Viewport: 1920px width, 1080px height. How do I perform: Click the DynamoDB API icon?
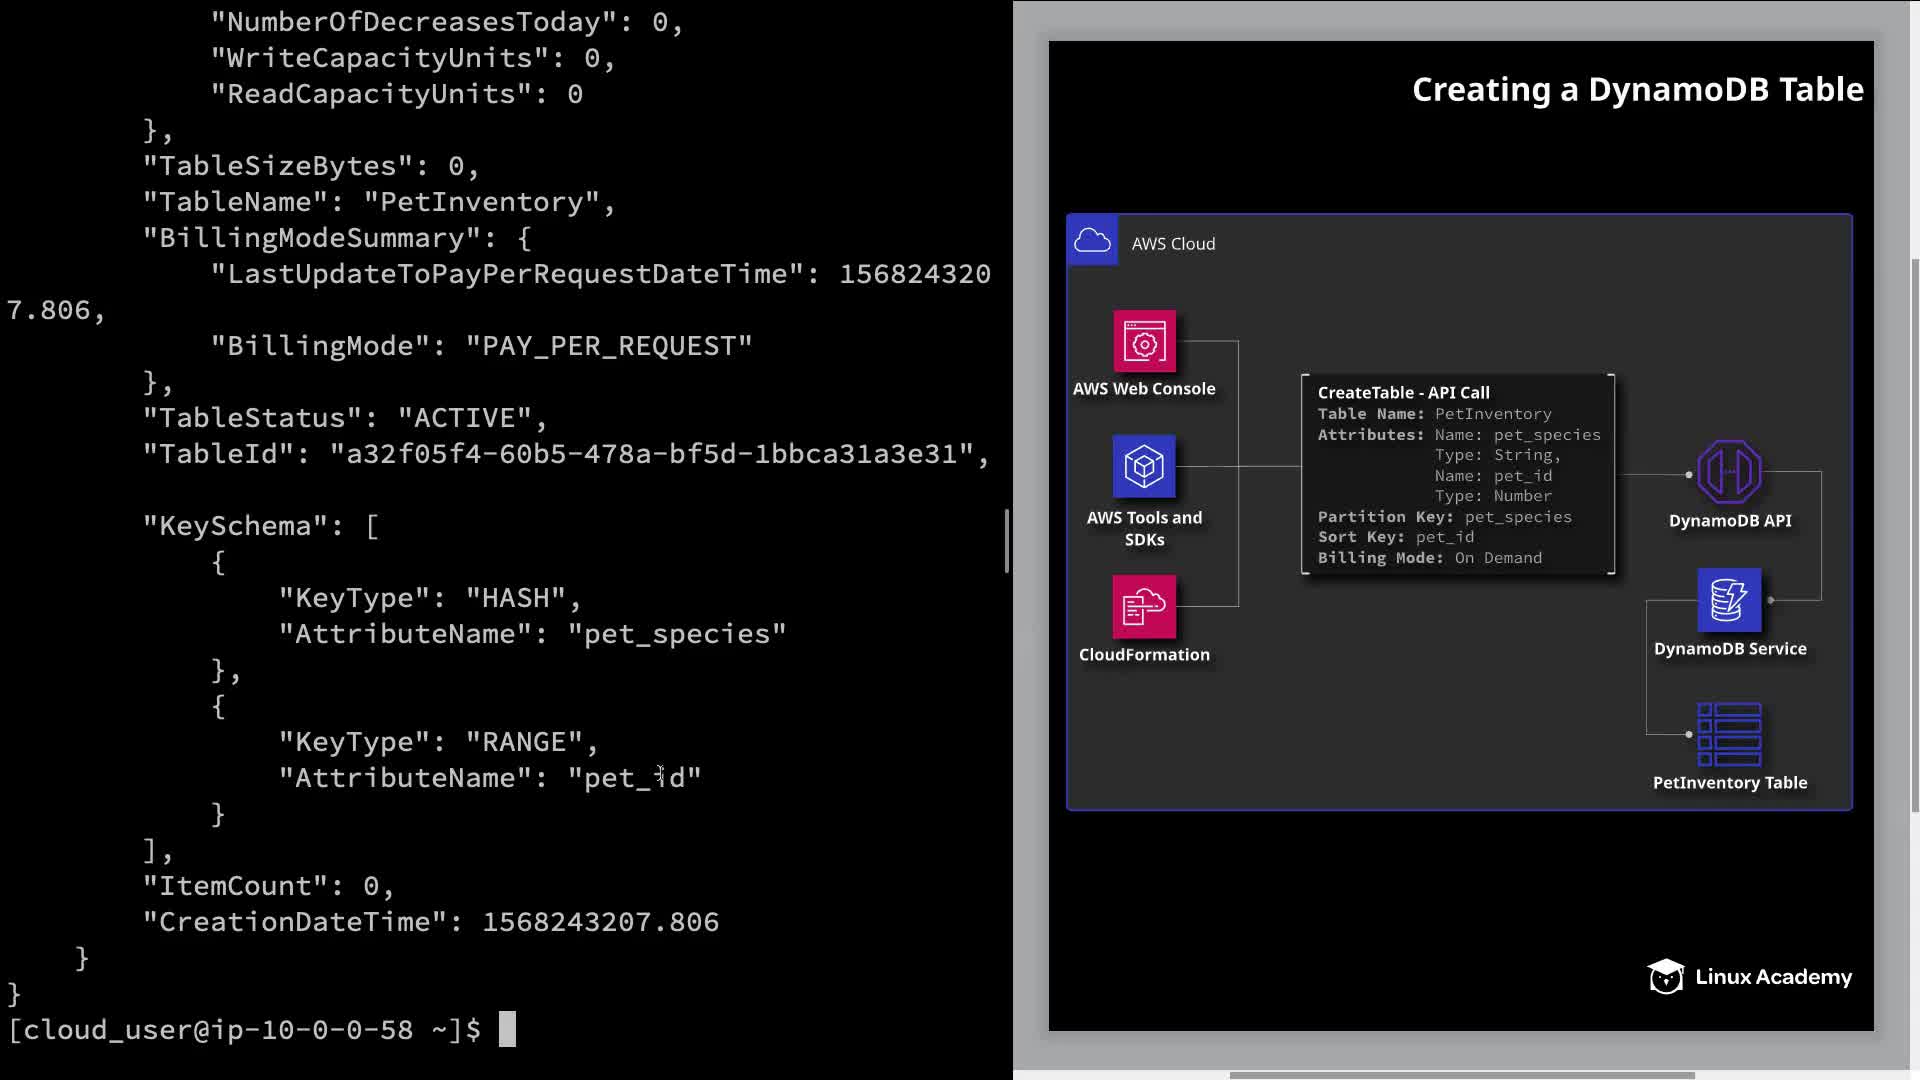tap(1729, 472)
